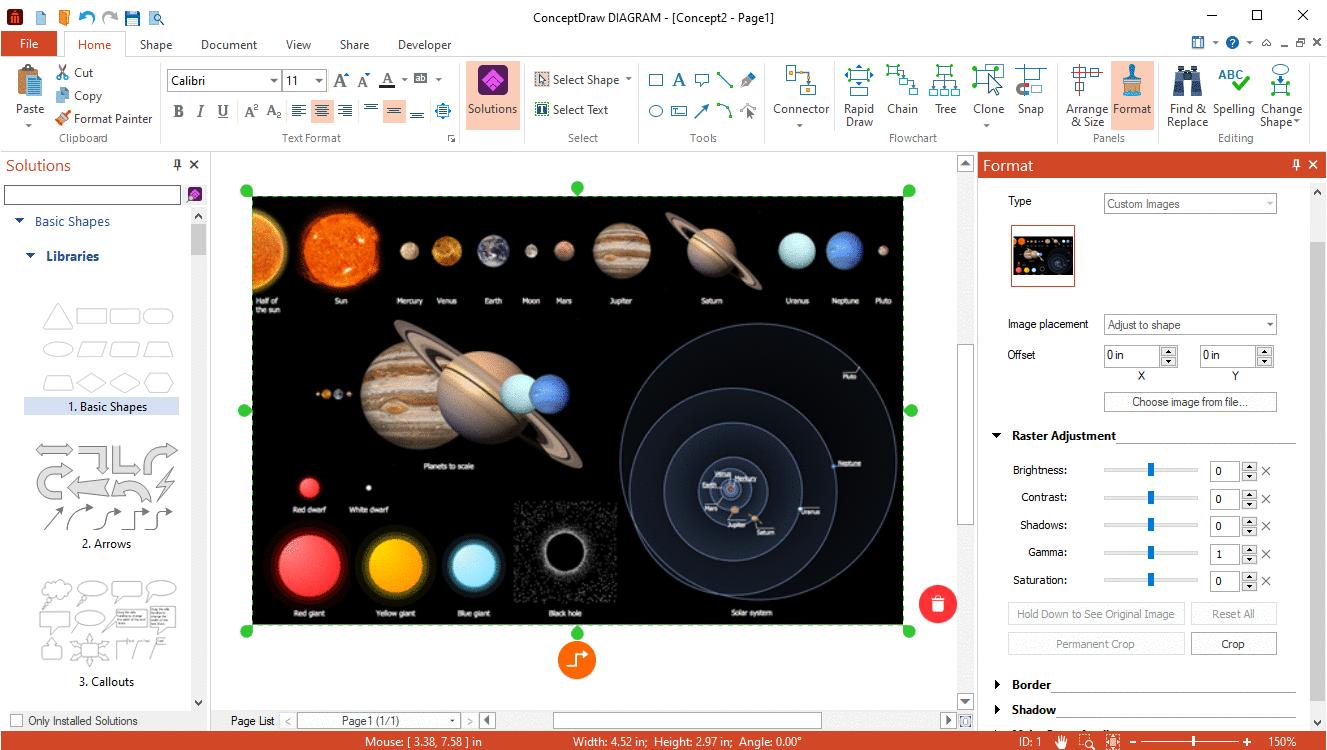Select the Format Painter tool
Viewport: 1327px width, 750px height.
[x=104, y=118]
